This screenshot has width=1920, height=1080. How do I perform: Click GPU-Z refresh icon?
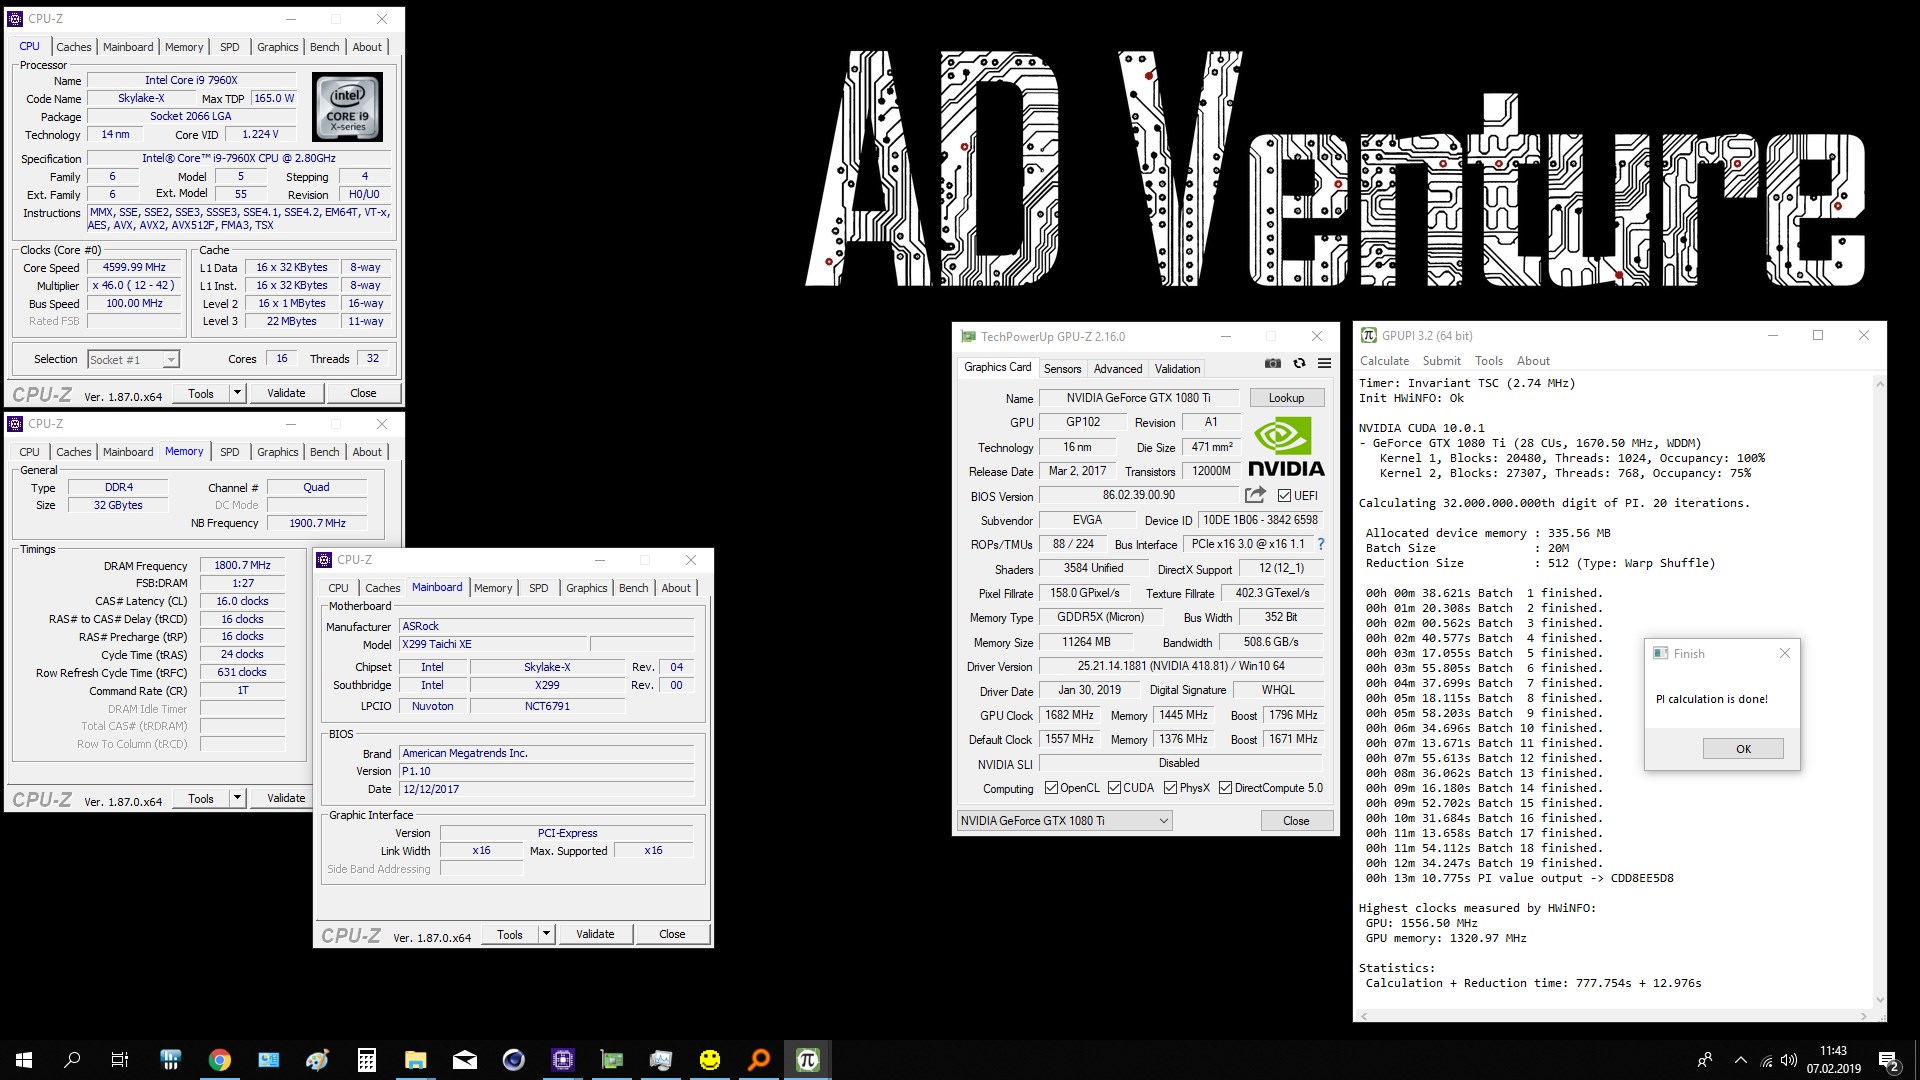tap(1299, 363)
